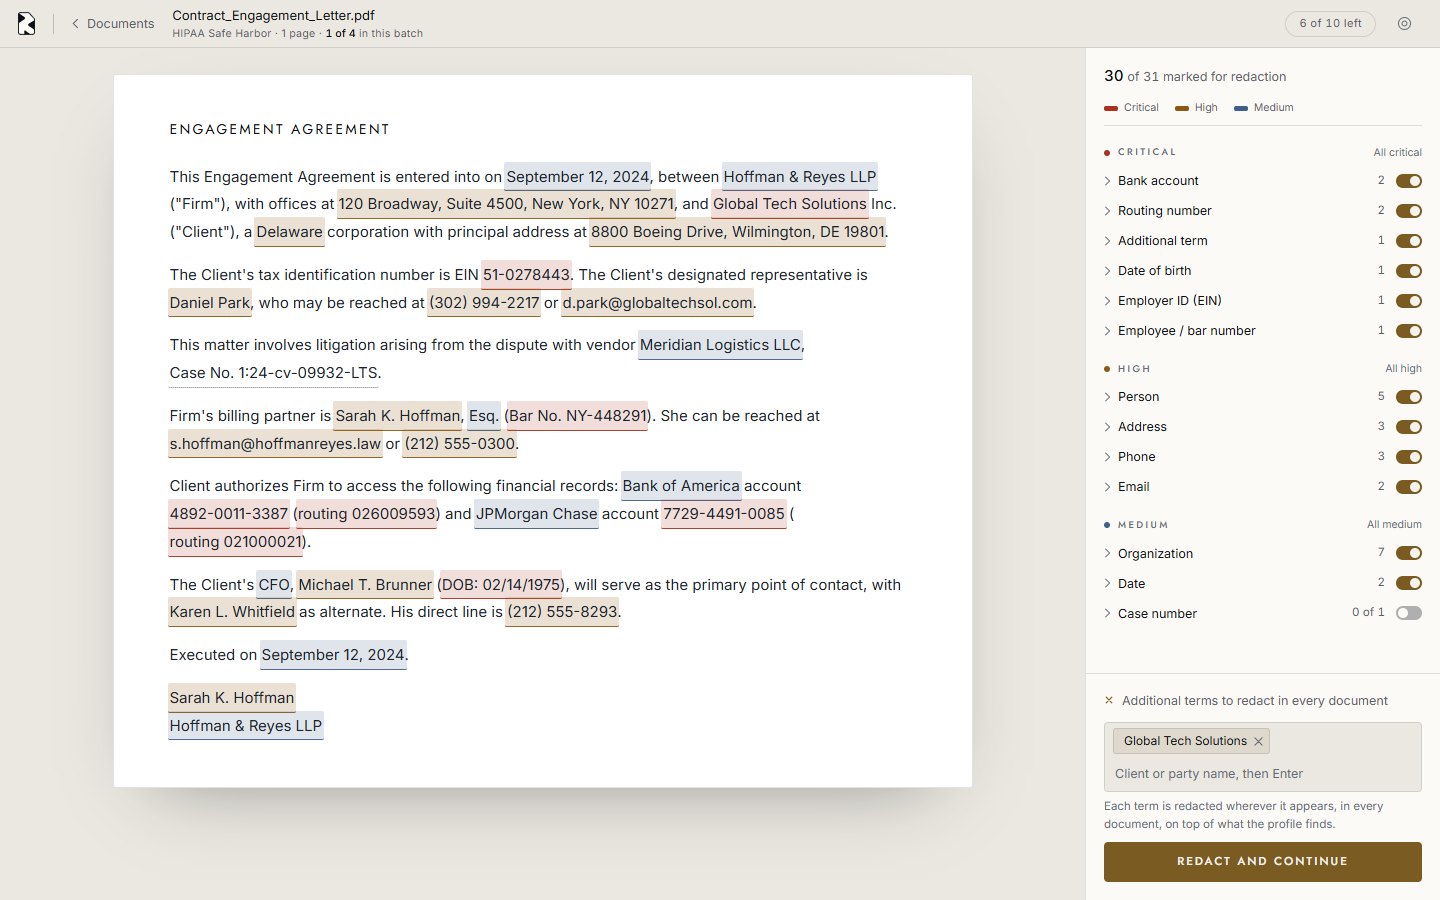Toggle the Date category switch
Viewport: 1440px width, 900px height.
click(1409, 583)
